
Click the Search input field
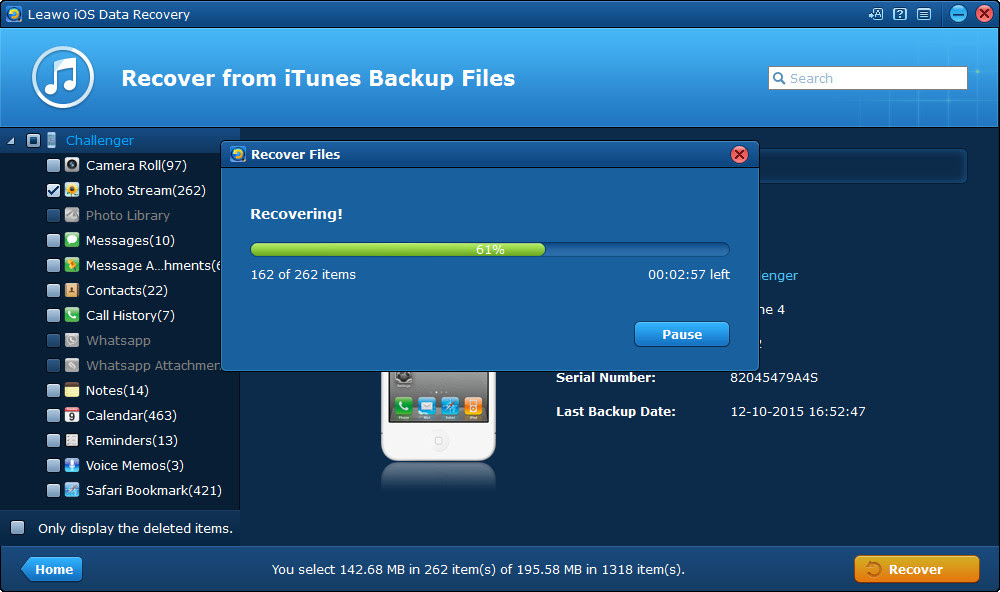coord(867,78)
